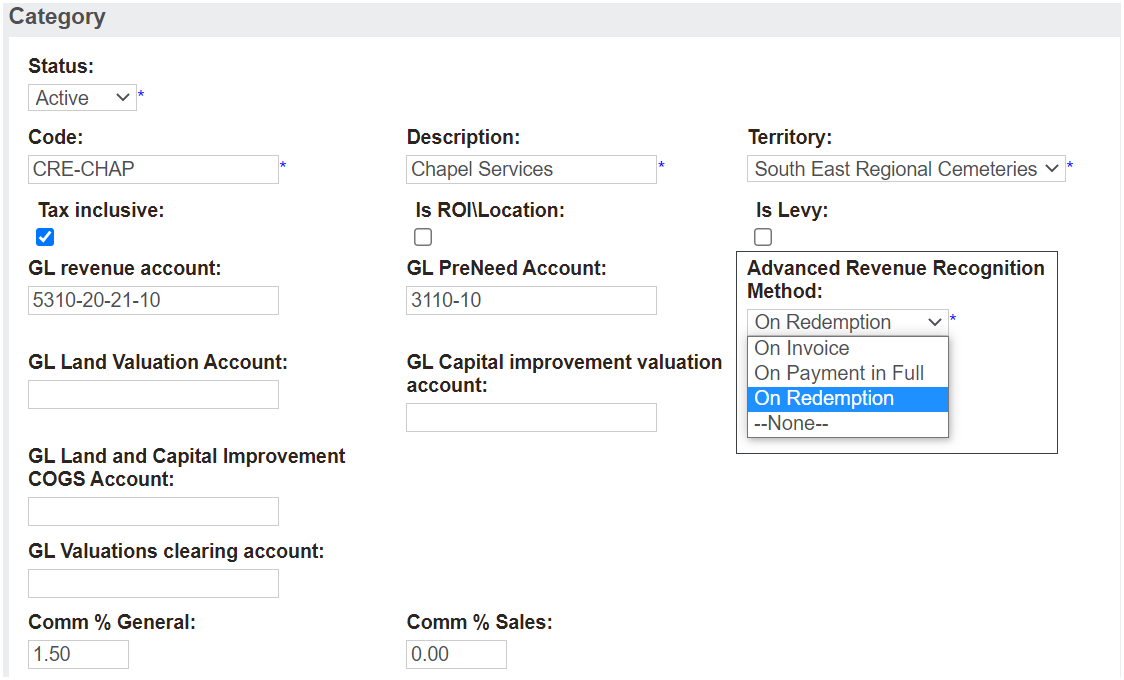Click the Advanced Revenue Recognition Method label
This screenshot has width=1124, height=680.
pyautogui.click(x=895, y=279)
